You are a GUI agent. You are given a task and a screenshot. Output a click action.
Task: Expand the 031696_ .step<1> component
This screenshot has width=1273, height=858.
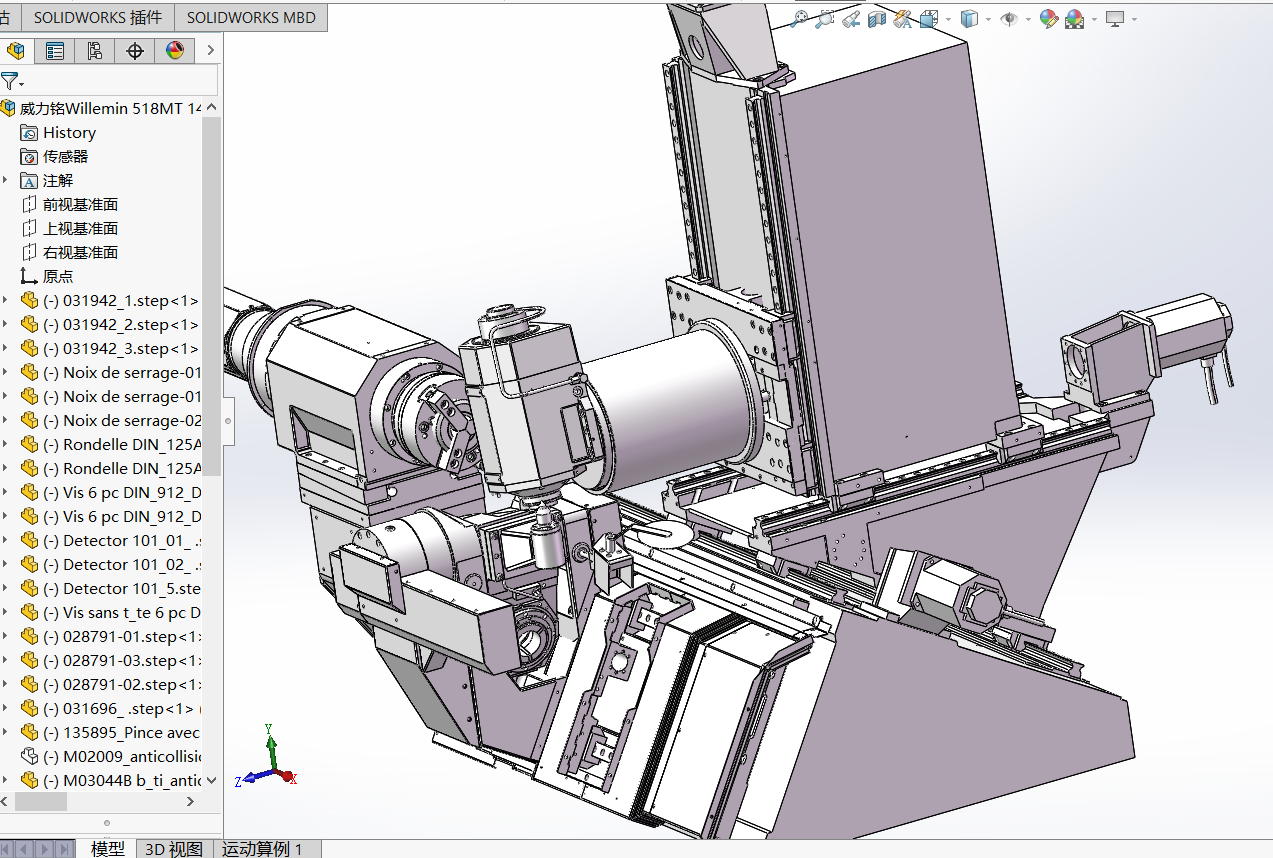[6, 708]
